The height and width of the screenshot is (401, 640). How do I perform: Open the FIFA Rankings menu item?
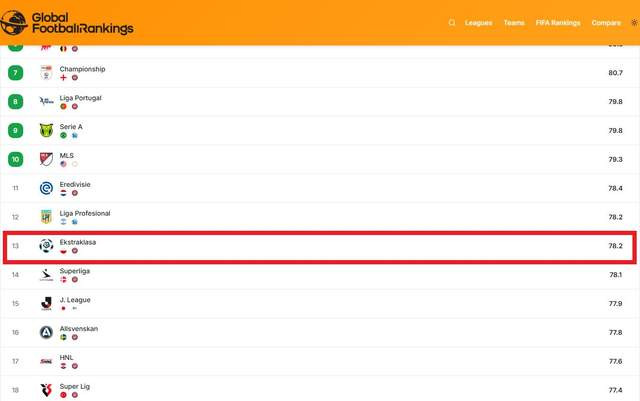click(x=558, y=23)
